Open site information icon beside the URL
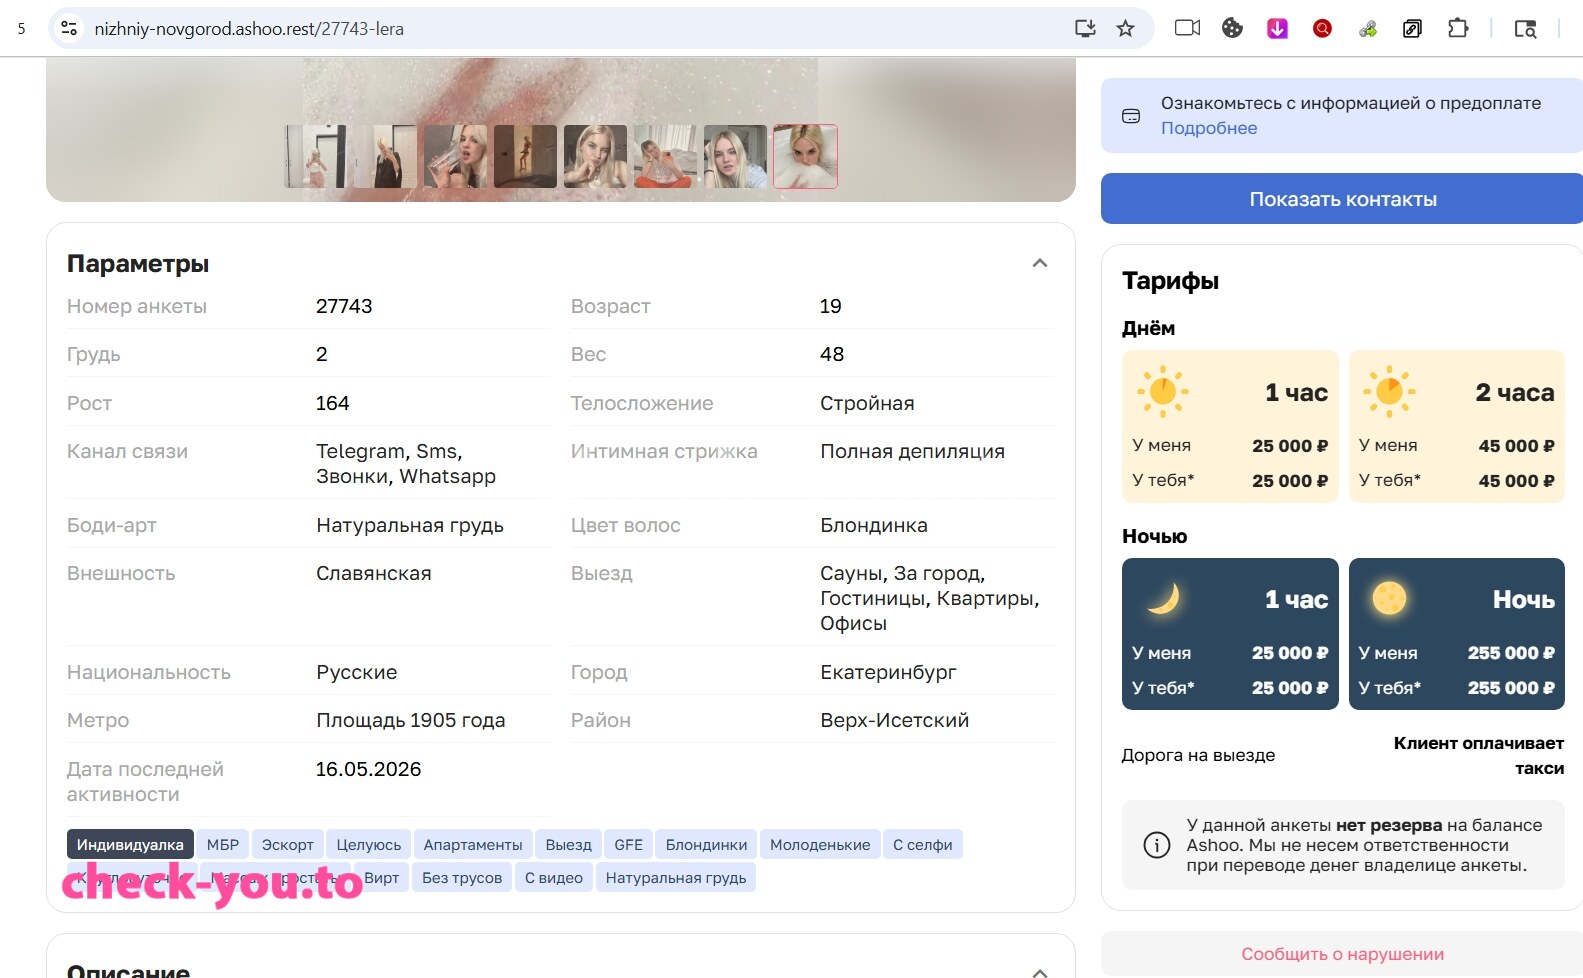Image resolution: width=1583 pixels, height=978 pixels. (x=69, y=28)
